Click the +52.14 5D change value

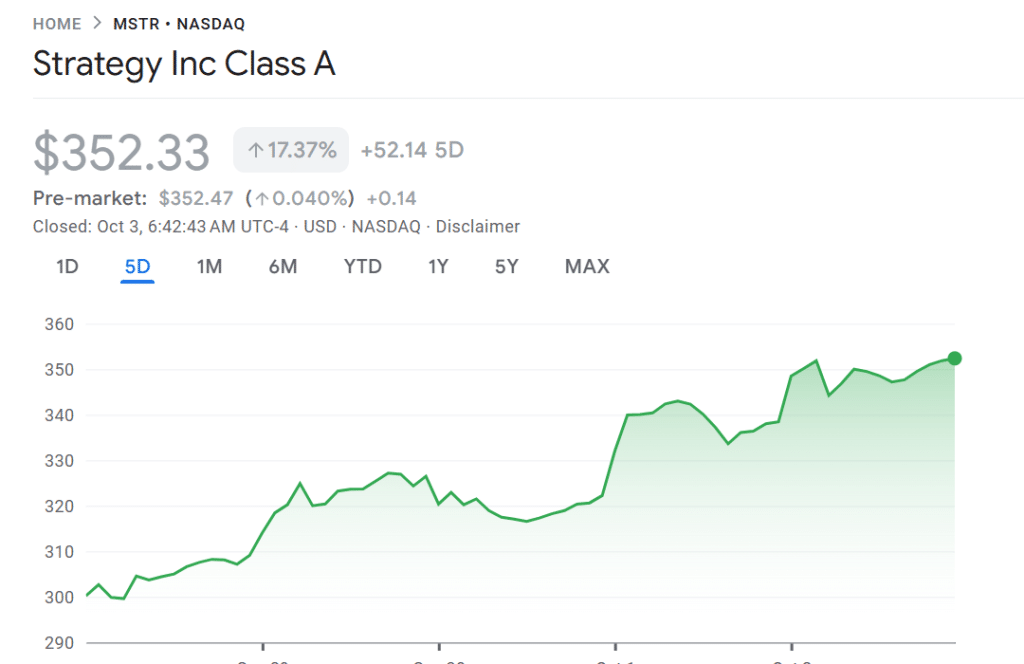tap(412, 151)
